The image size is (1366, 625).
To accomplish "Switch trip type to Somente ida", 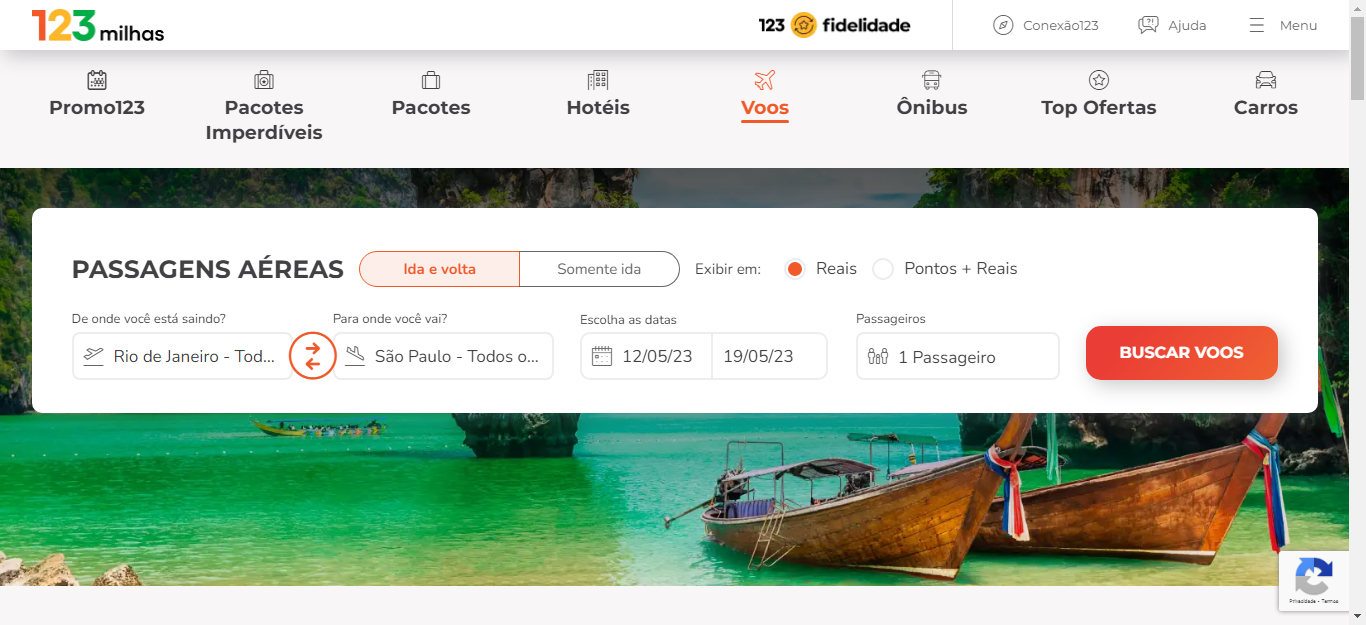I will tap(599, 269).
